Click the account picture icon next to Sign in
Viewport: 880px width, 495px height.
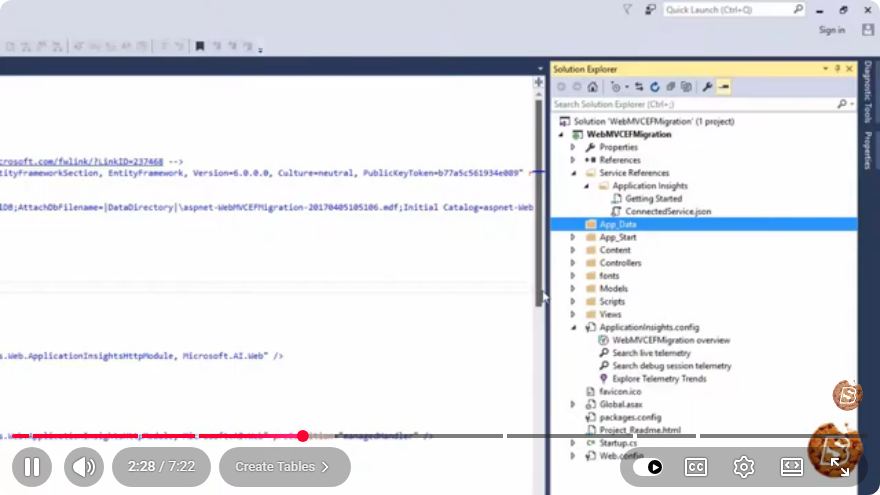pyautogui.click(x=868, y=30)
